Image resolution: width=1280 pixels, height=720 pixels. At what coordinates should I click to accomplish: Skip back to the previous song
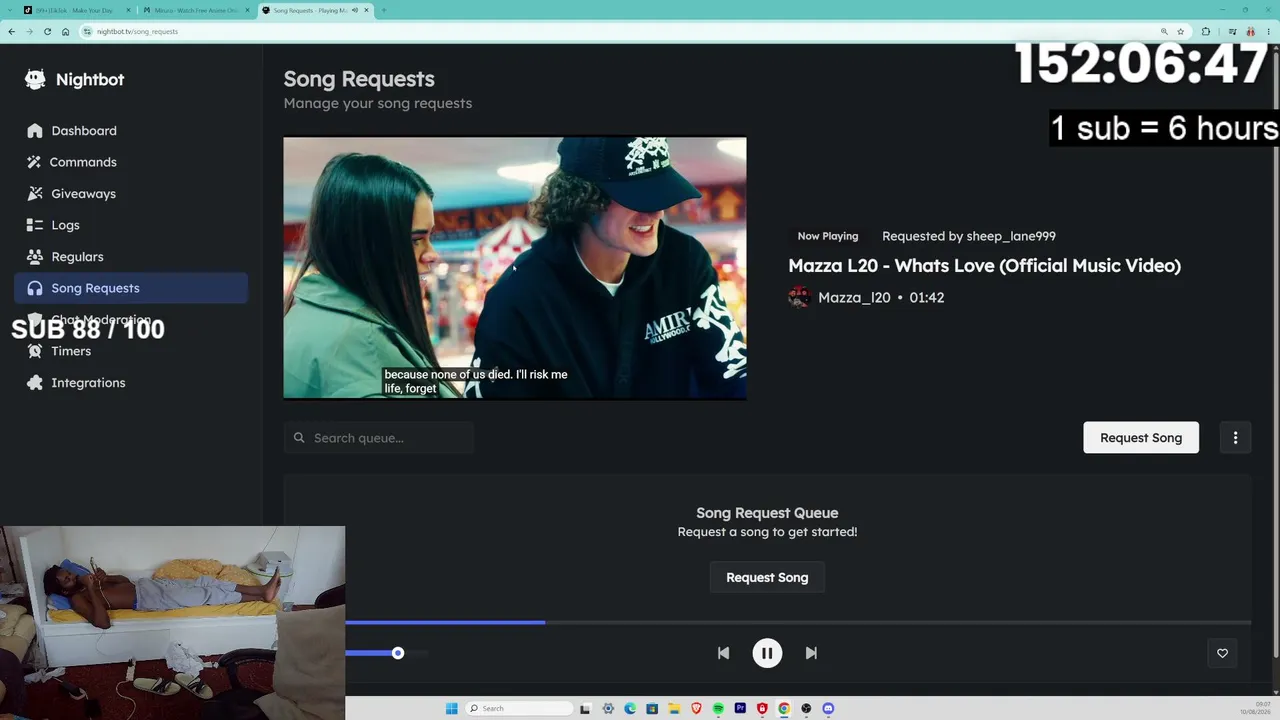tap(723, 653)
